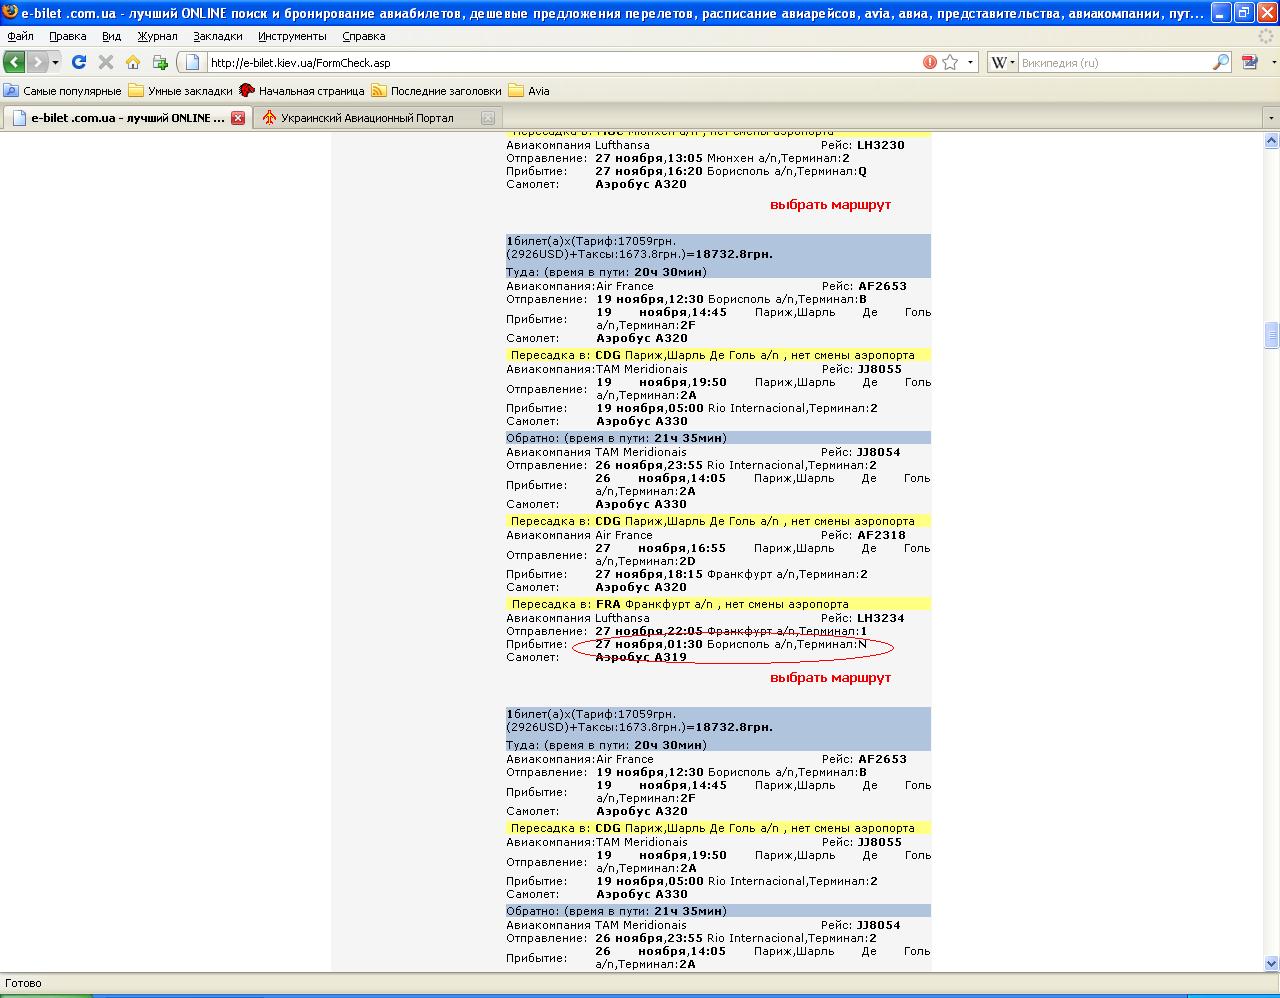Bookmark this page with the star icon
This screenshot has height=998, width=1280.
coord(950,62)
